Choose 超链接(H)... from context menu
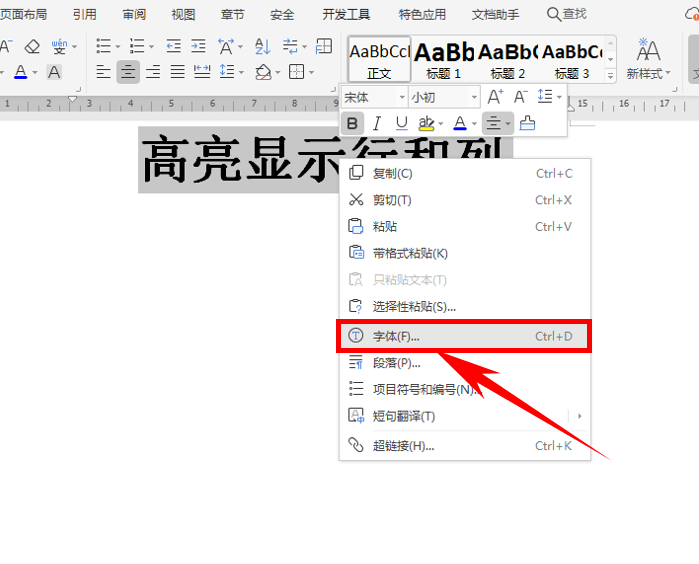The height and width of the screenshot is (564, 699). pos(465,445)
